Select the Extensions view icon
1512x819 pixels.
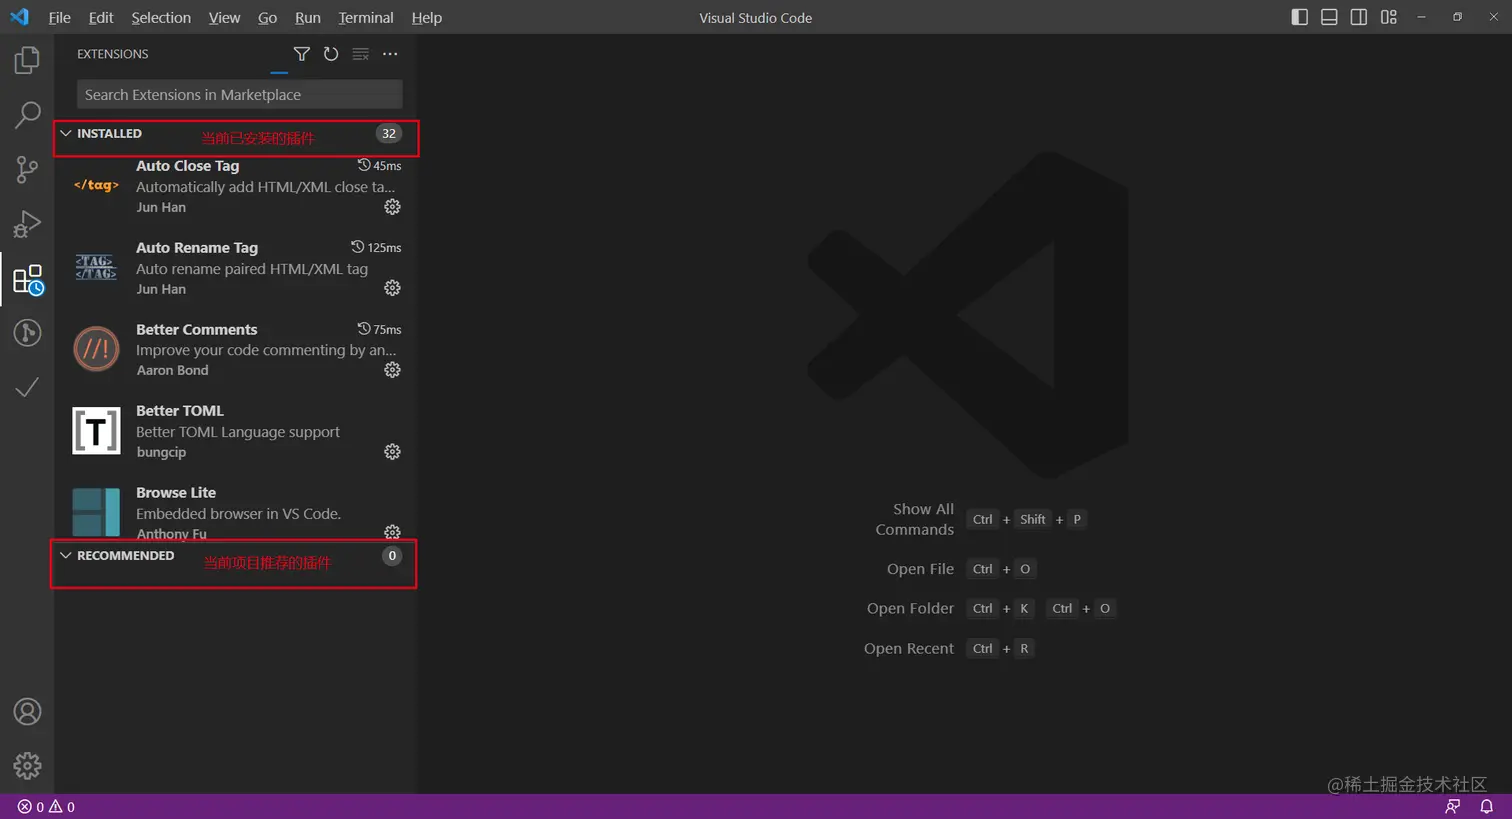[27, 279]
